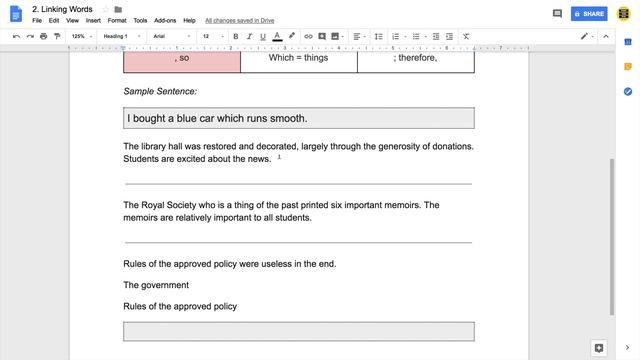Click the 'Sample Sentence:' italic text
Image resolution: width=640 pixels, height=360 pixels.
click(160, 91)
